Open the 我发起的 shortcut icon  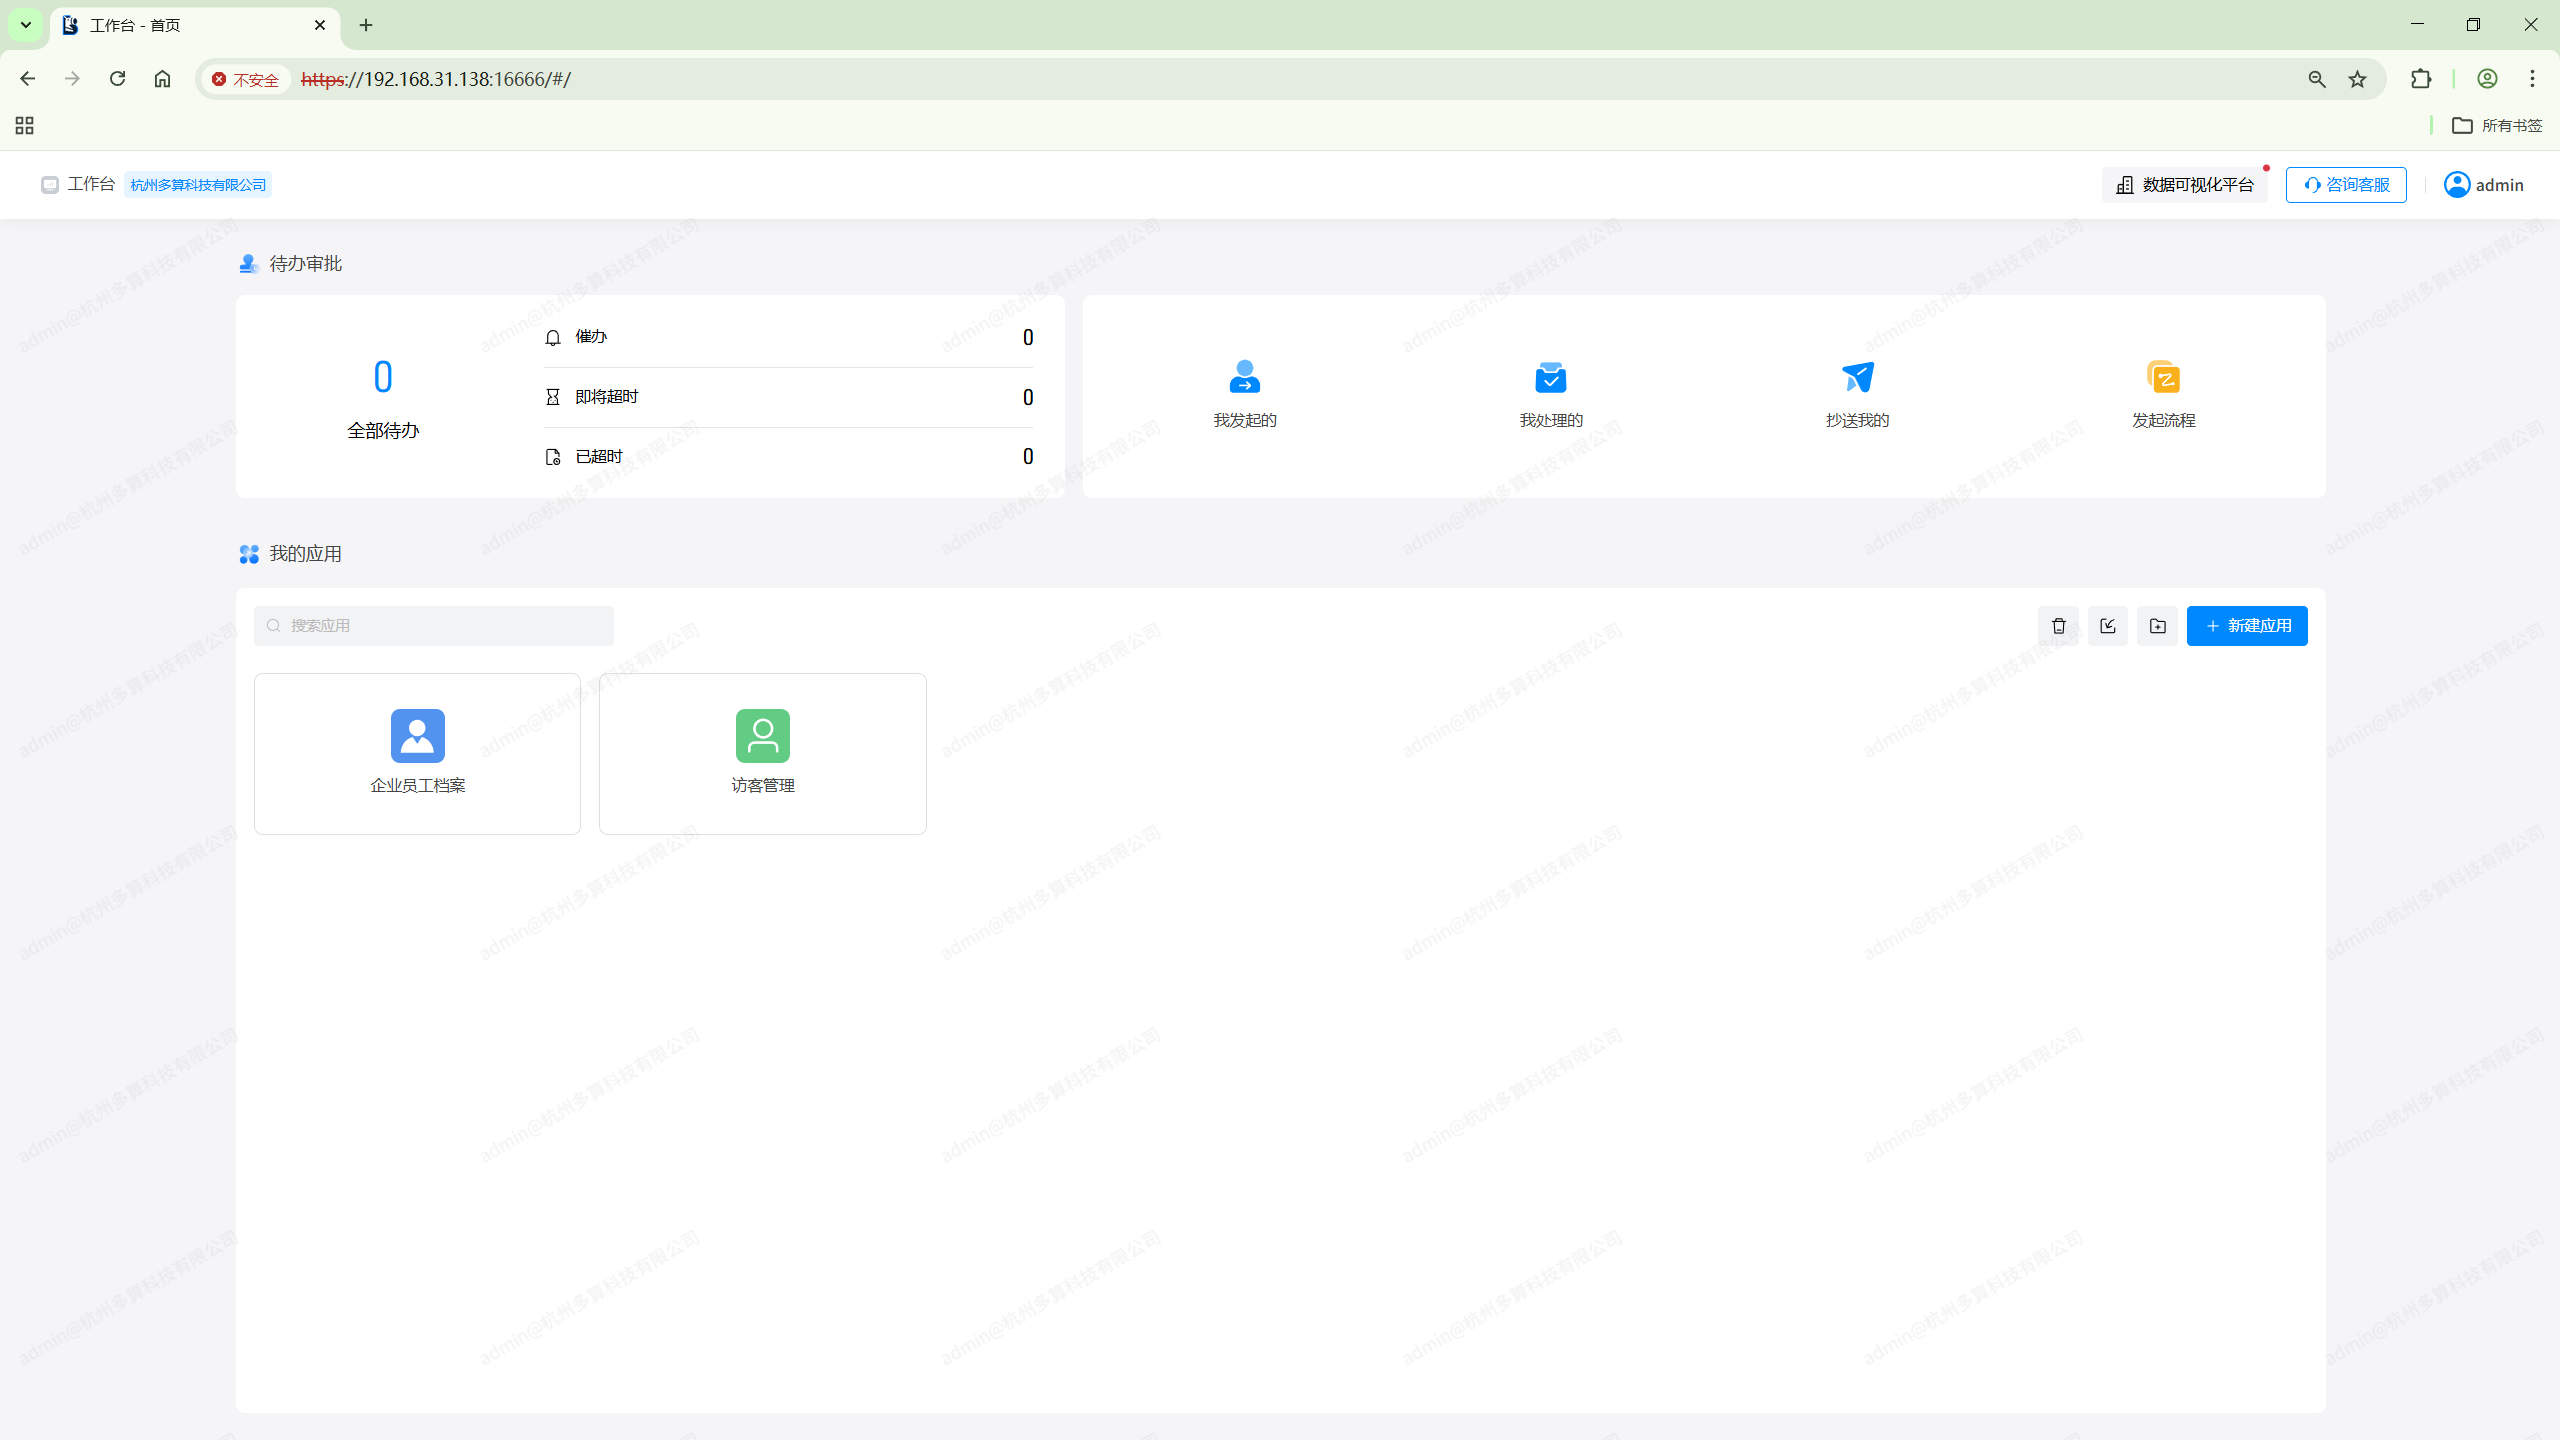point(1244,378)
